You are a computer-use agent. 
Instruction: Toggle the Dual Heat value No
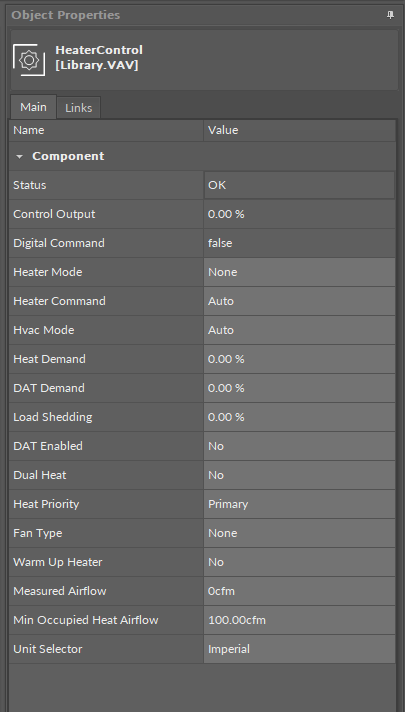click(299, 475)
